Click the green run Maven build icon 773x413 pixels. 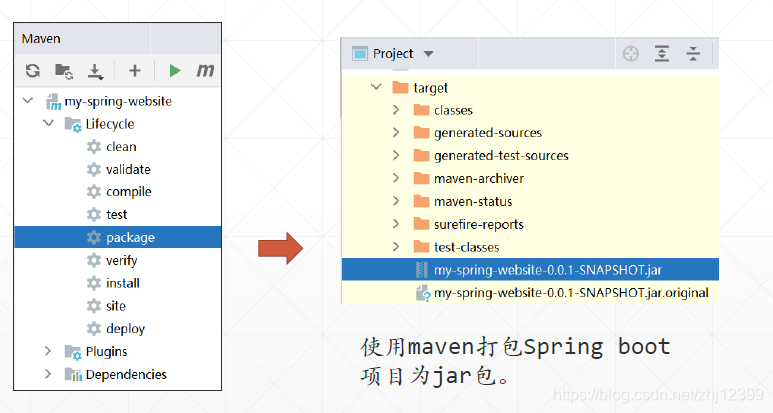(175, 70)
